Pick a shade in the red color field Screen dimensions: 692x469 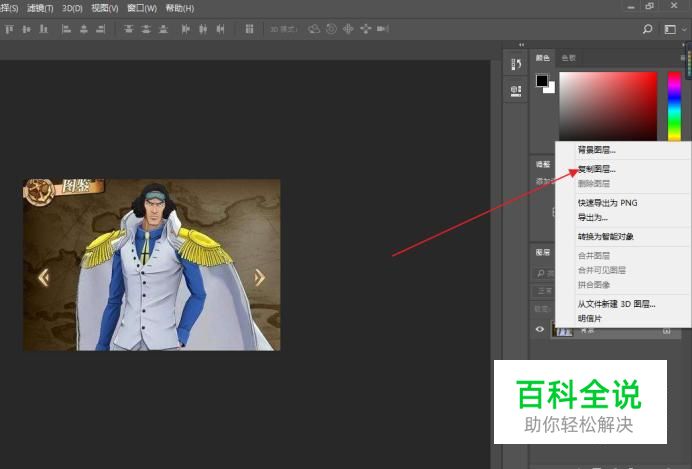point(608,106)
